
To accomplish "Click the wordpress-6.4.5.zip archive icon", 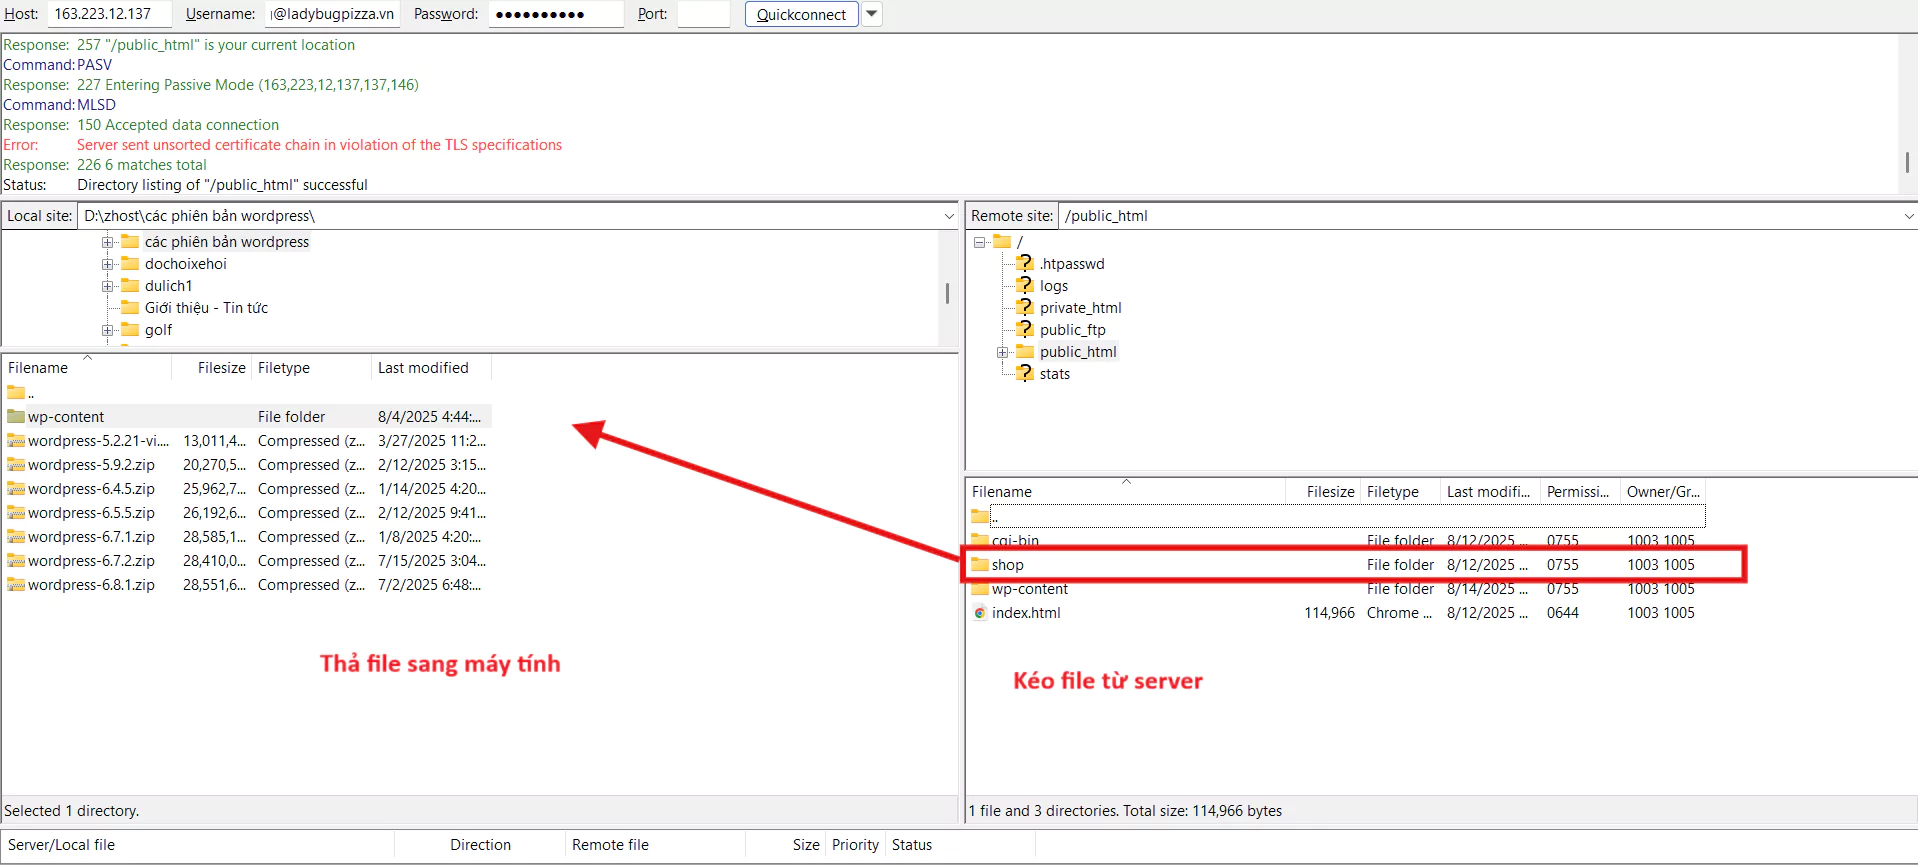I will point(16,488).
